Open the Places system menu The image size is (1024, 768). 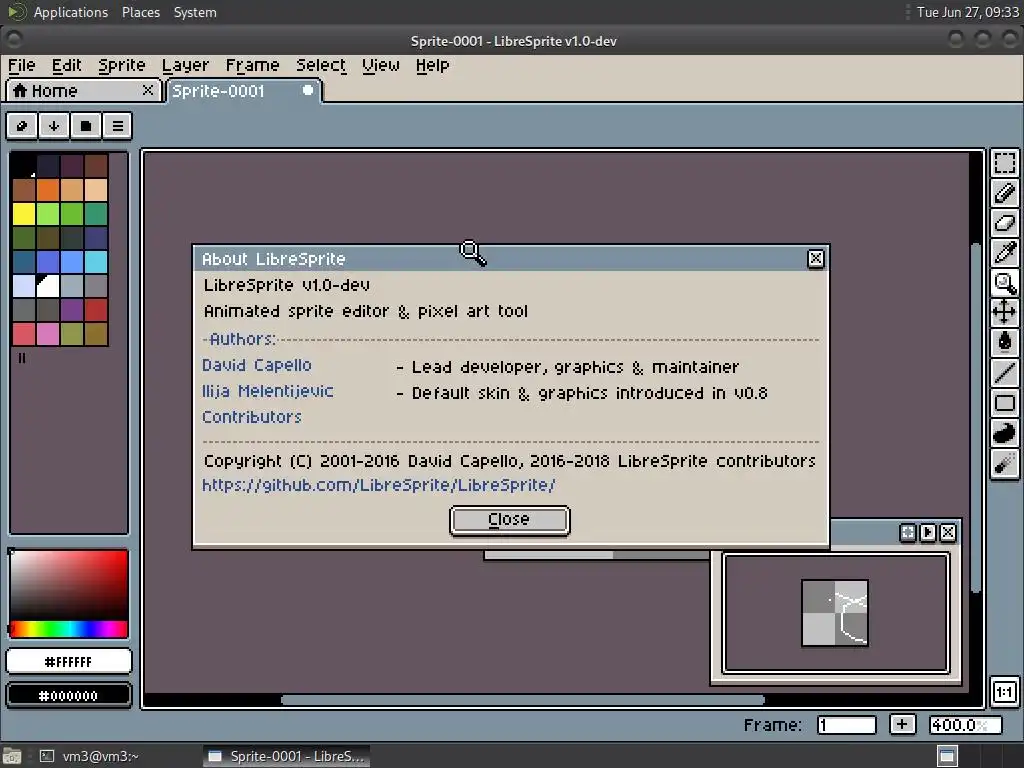(140, 12)
